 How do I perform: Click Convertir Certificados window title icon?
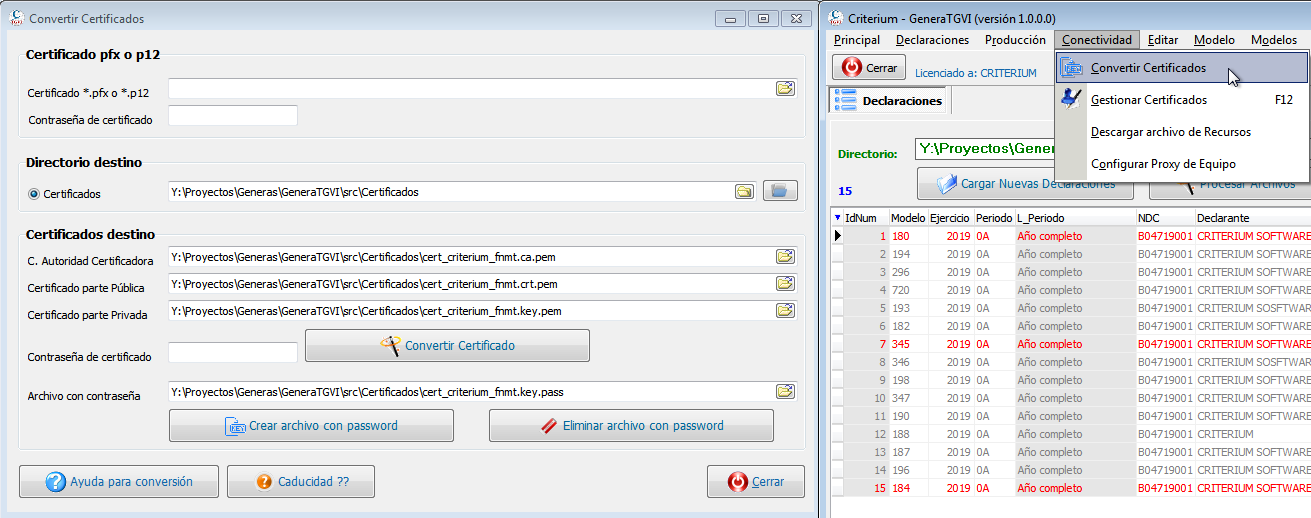pos(16,18)
